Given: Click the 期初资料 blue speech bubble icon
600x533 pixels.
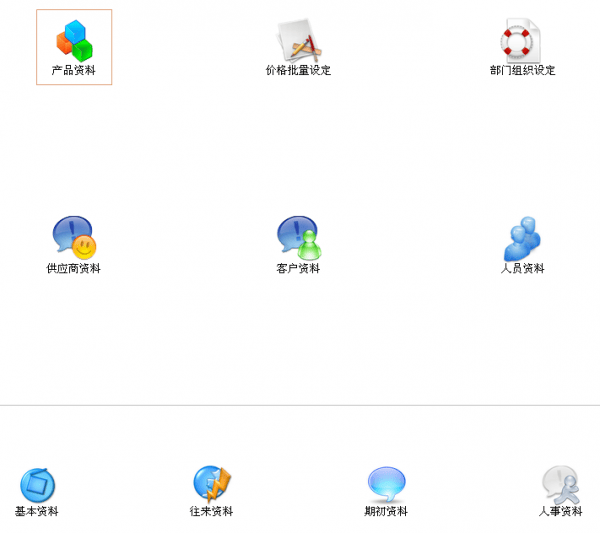Looking at the screenshot, I should point(386,484).
